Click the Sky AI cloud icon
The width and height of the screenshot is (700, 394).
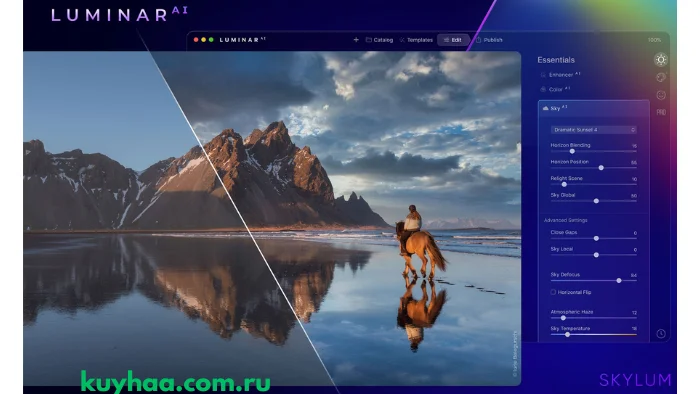pos(546,108)
